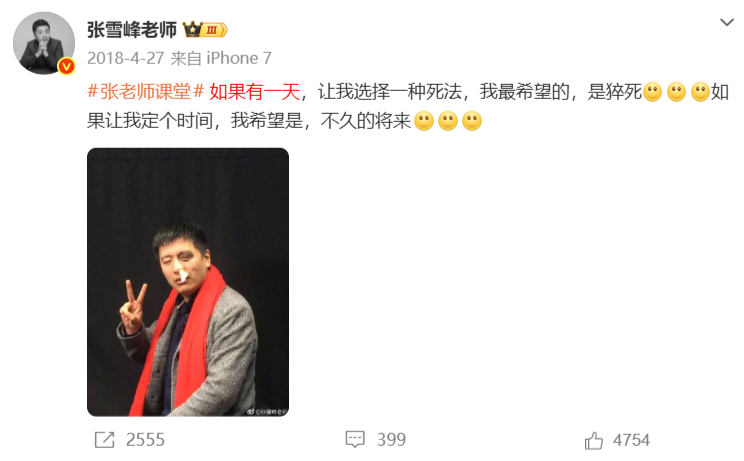Like the post with thumbs-up icon
744x461 pixels.
[x=594, y=440]
